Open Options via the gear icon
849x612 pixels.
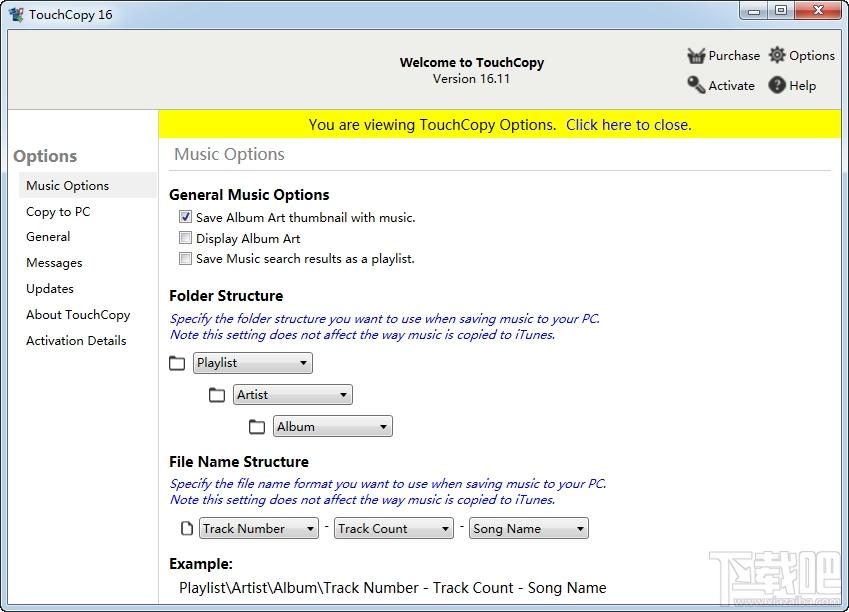[x=777, y=56]
